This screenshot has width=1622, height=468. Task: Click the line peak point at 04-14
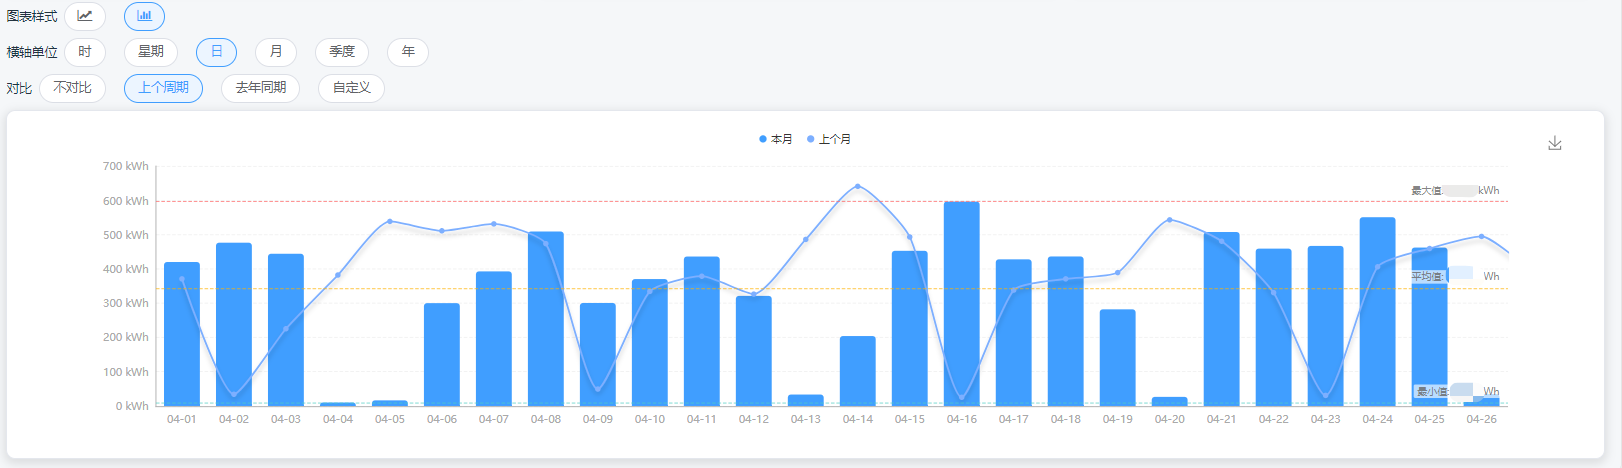click(x=858, y=186)
